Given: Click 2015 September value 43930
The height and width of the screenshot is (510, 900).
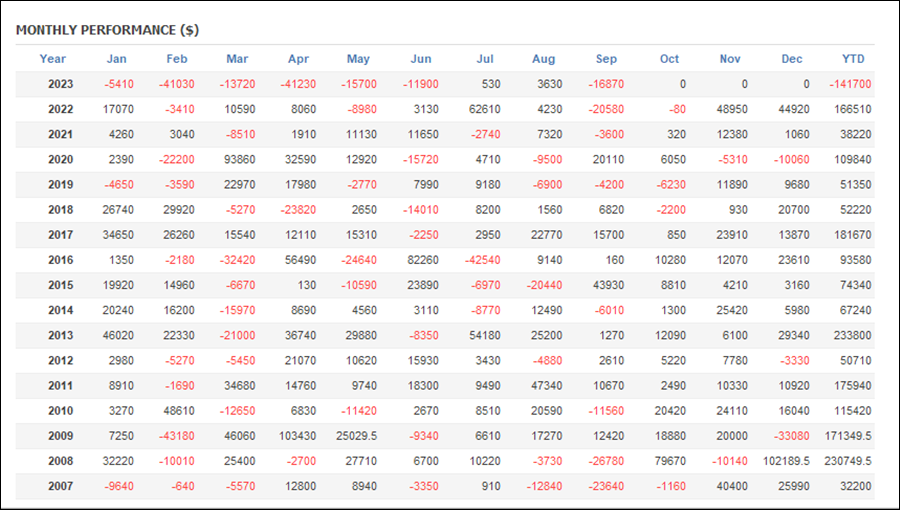Looking at the screenshot, I should 608,285.
